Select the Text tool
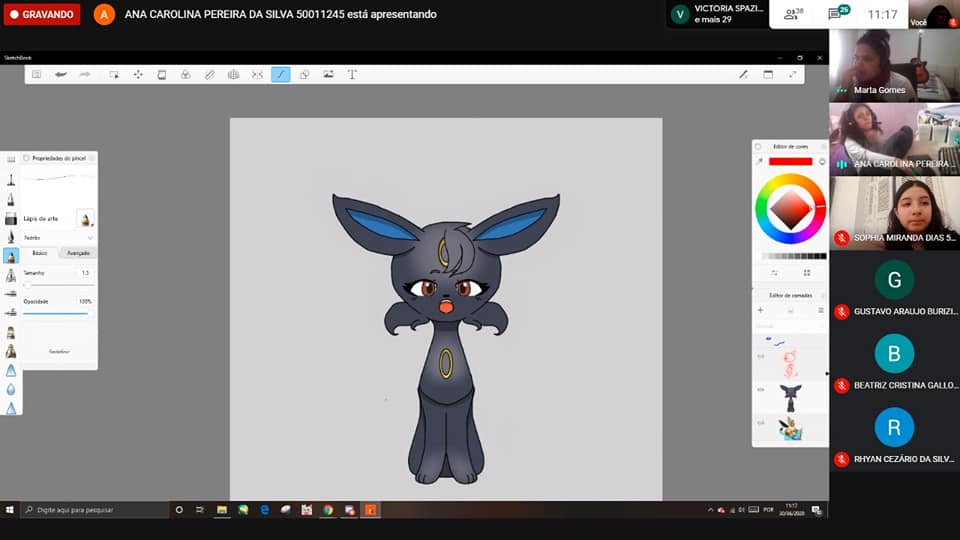Screen dimensions: 960x540 coord(352,75)
